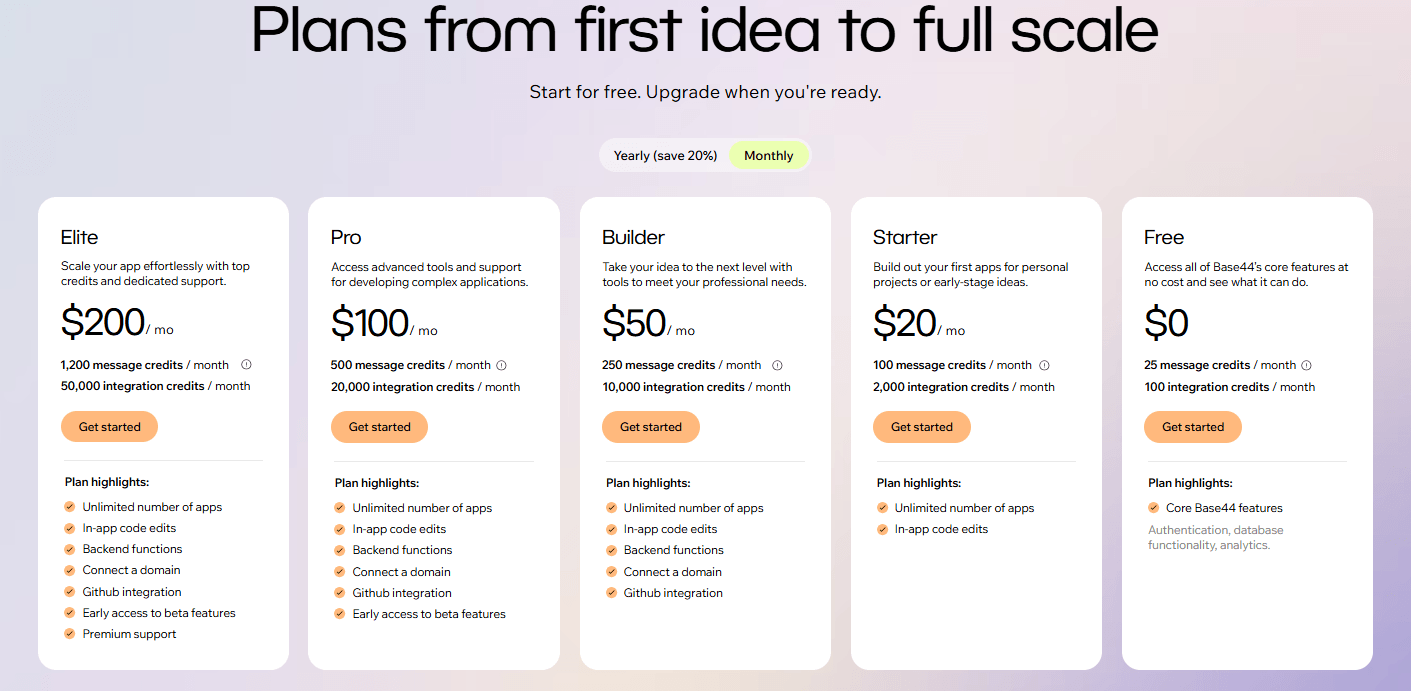
Task: Open the info icon next to Pro's 500 message credits
Action: tap(500, 364)
